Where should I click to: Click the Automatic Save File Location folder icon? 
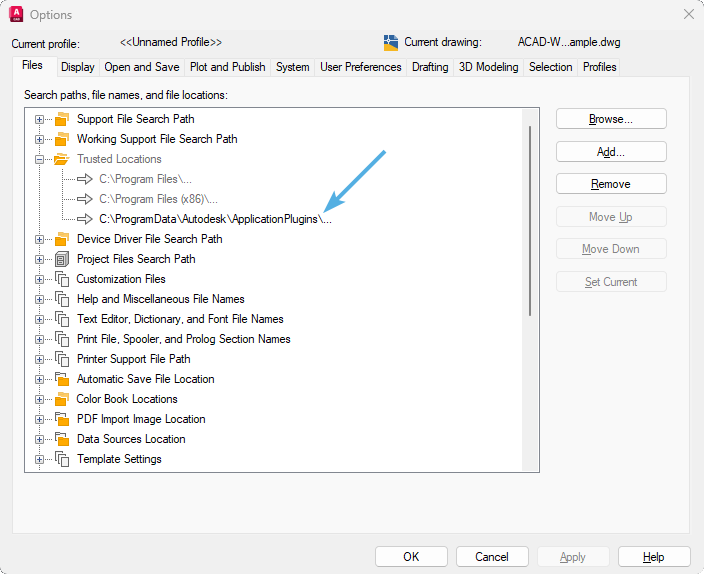point(62,379)
